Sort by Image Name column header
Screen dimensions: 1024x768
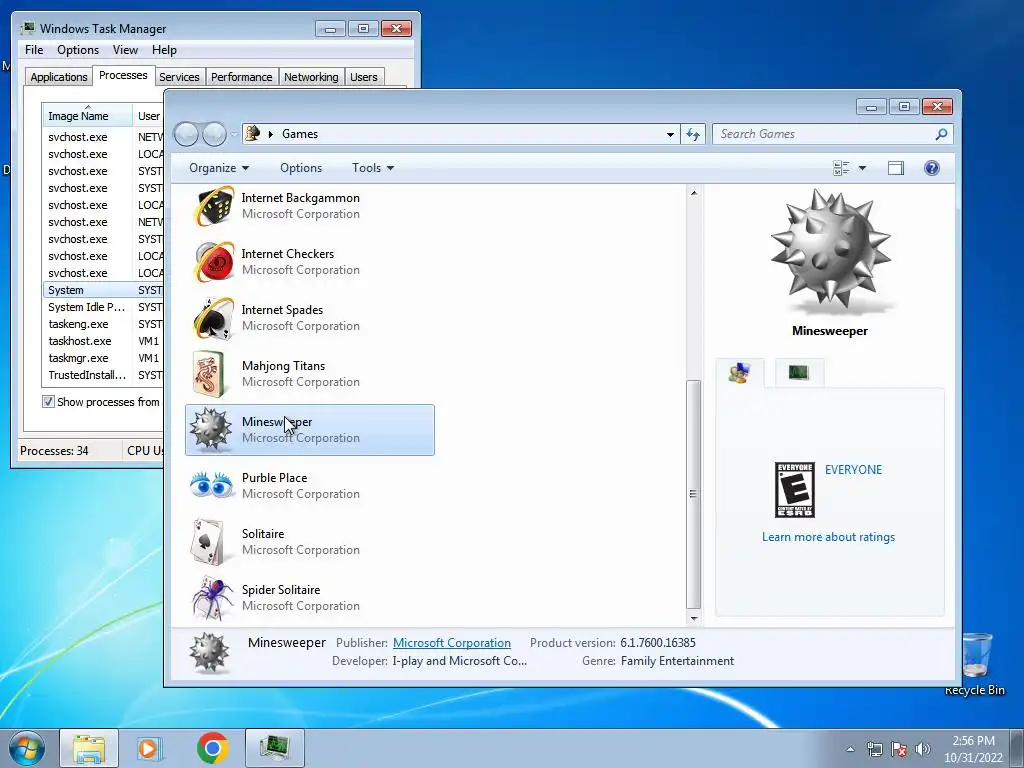point(87,116)
